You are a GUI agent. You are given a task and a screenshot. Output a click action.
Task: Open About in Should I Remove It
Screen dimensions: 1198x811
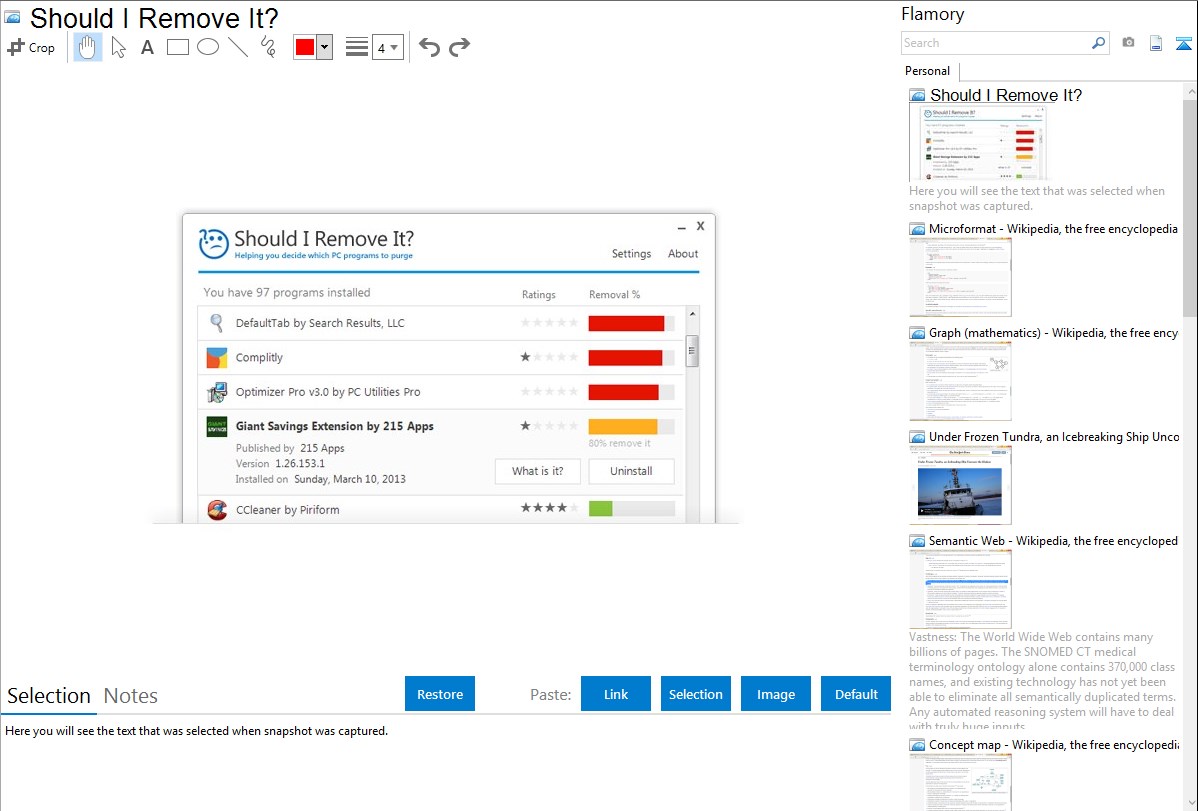[683, 254]
